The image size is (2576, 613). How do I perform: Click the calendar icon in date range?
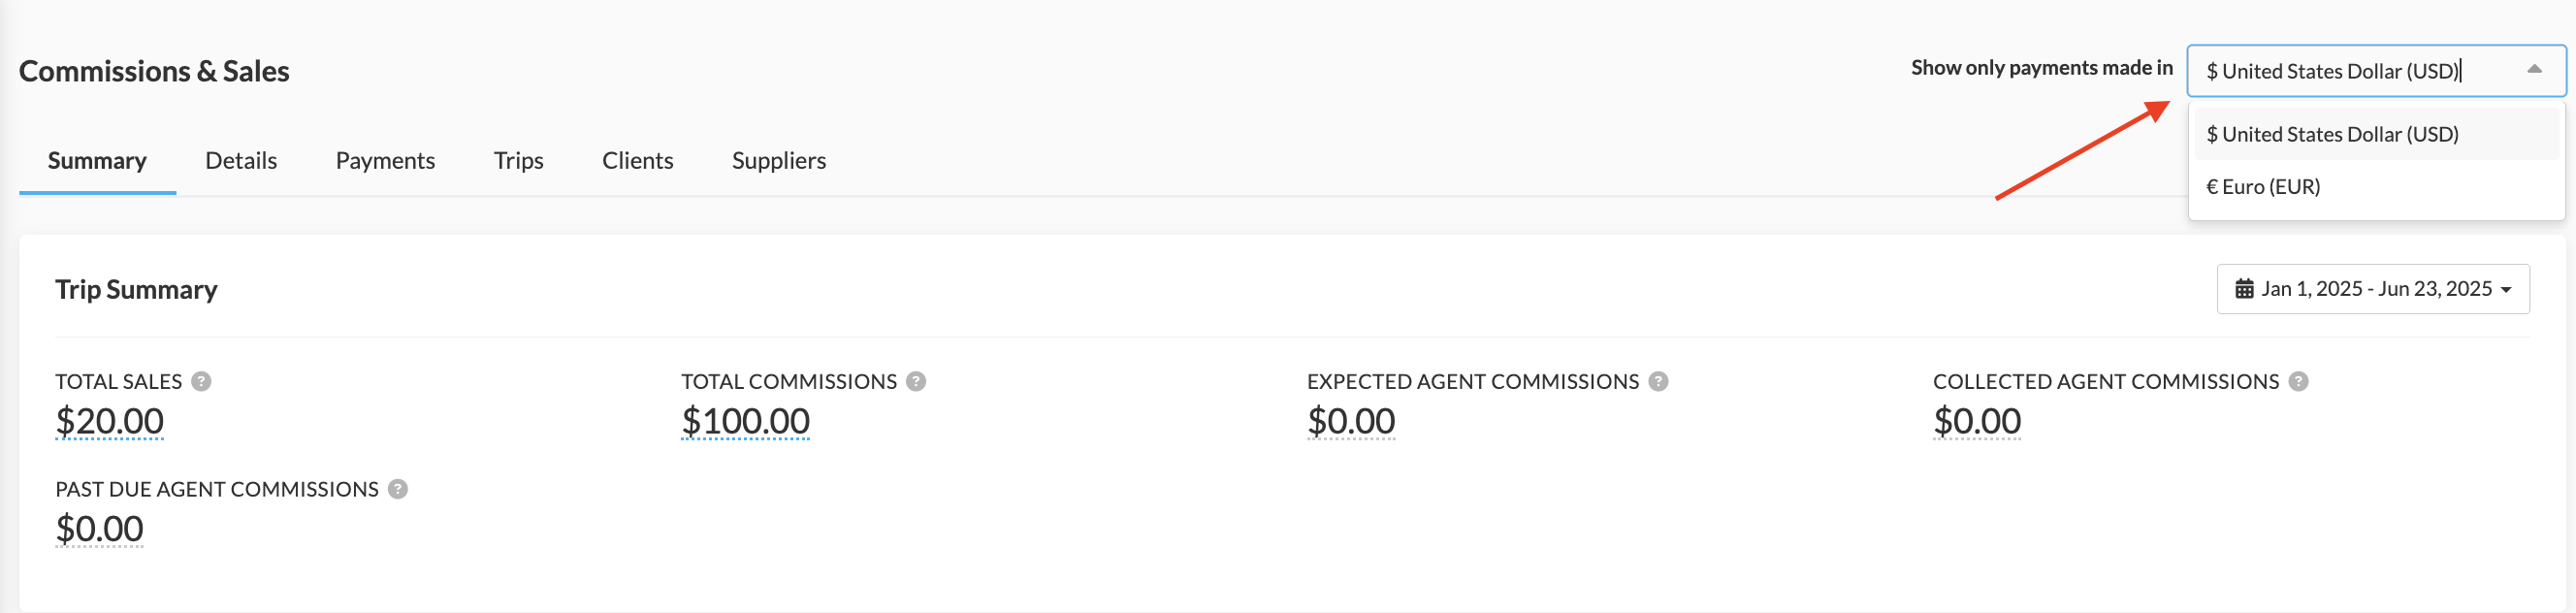point(2244,289)
